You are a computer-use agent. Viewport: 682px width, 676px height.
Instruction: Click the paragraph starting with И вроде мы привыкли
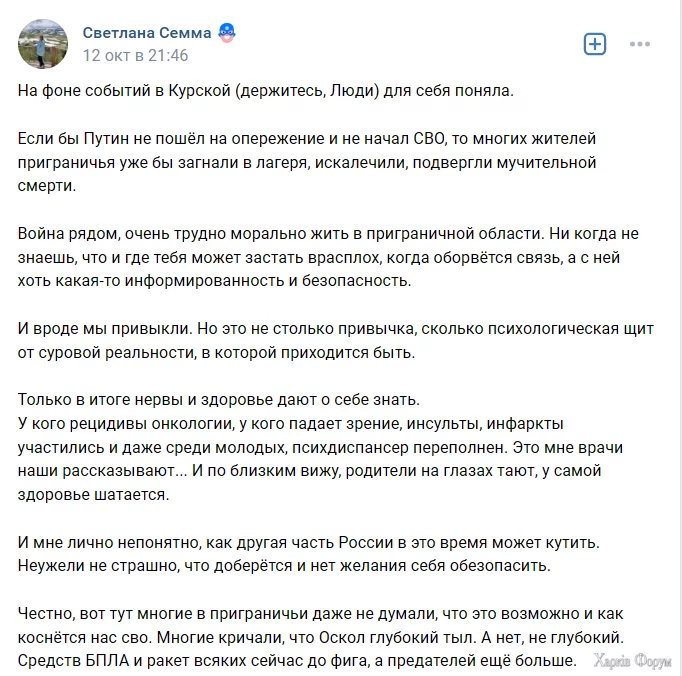coord(336,341)
